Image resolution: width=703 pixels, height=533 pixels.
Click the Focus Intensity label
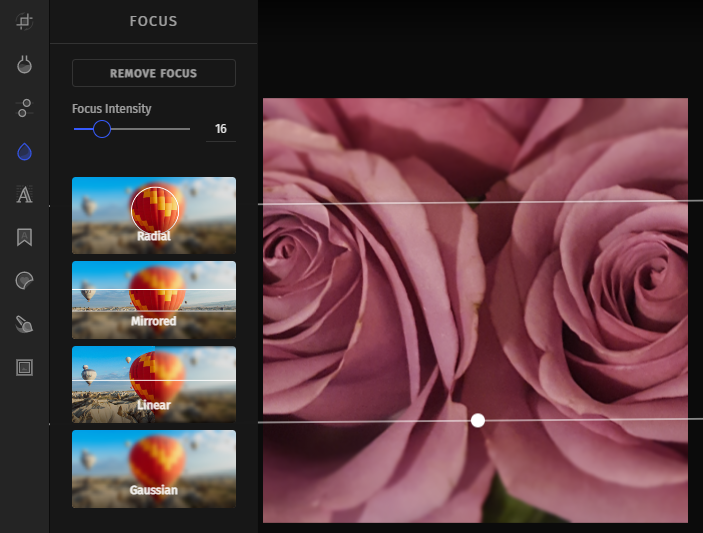point(112,109)
